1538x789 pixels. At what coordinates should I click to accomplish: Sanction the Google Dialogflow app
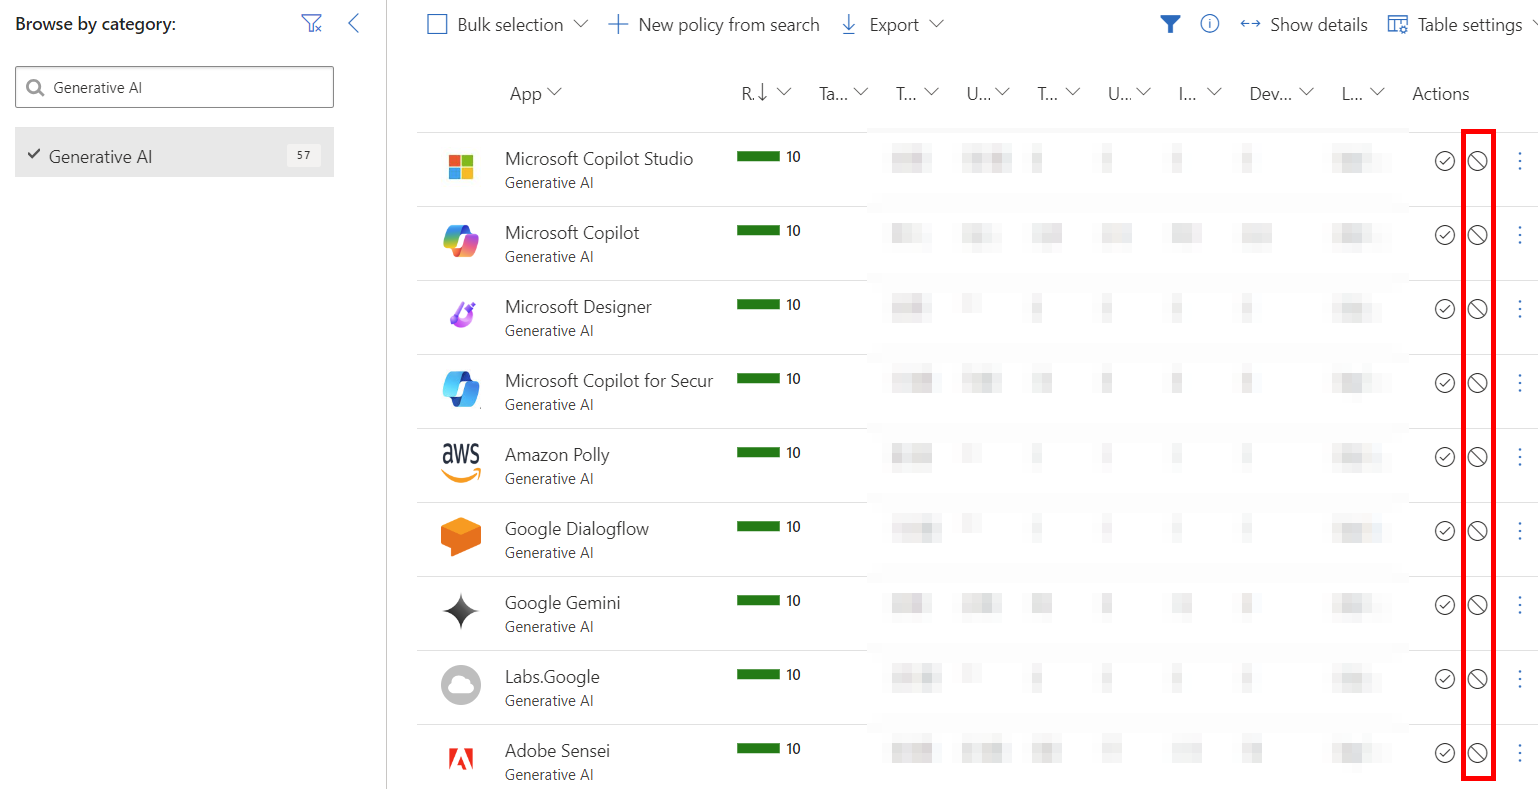point(1444,531)
